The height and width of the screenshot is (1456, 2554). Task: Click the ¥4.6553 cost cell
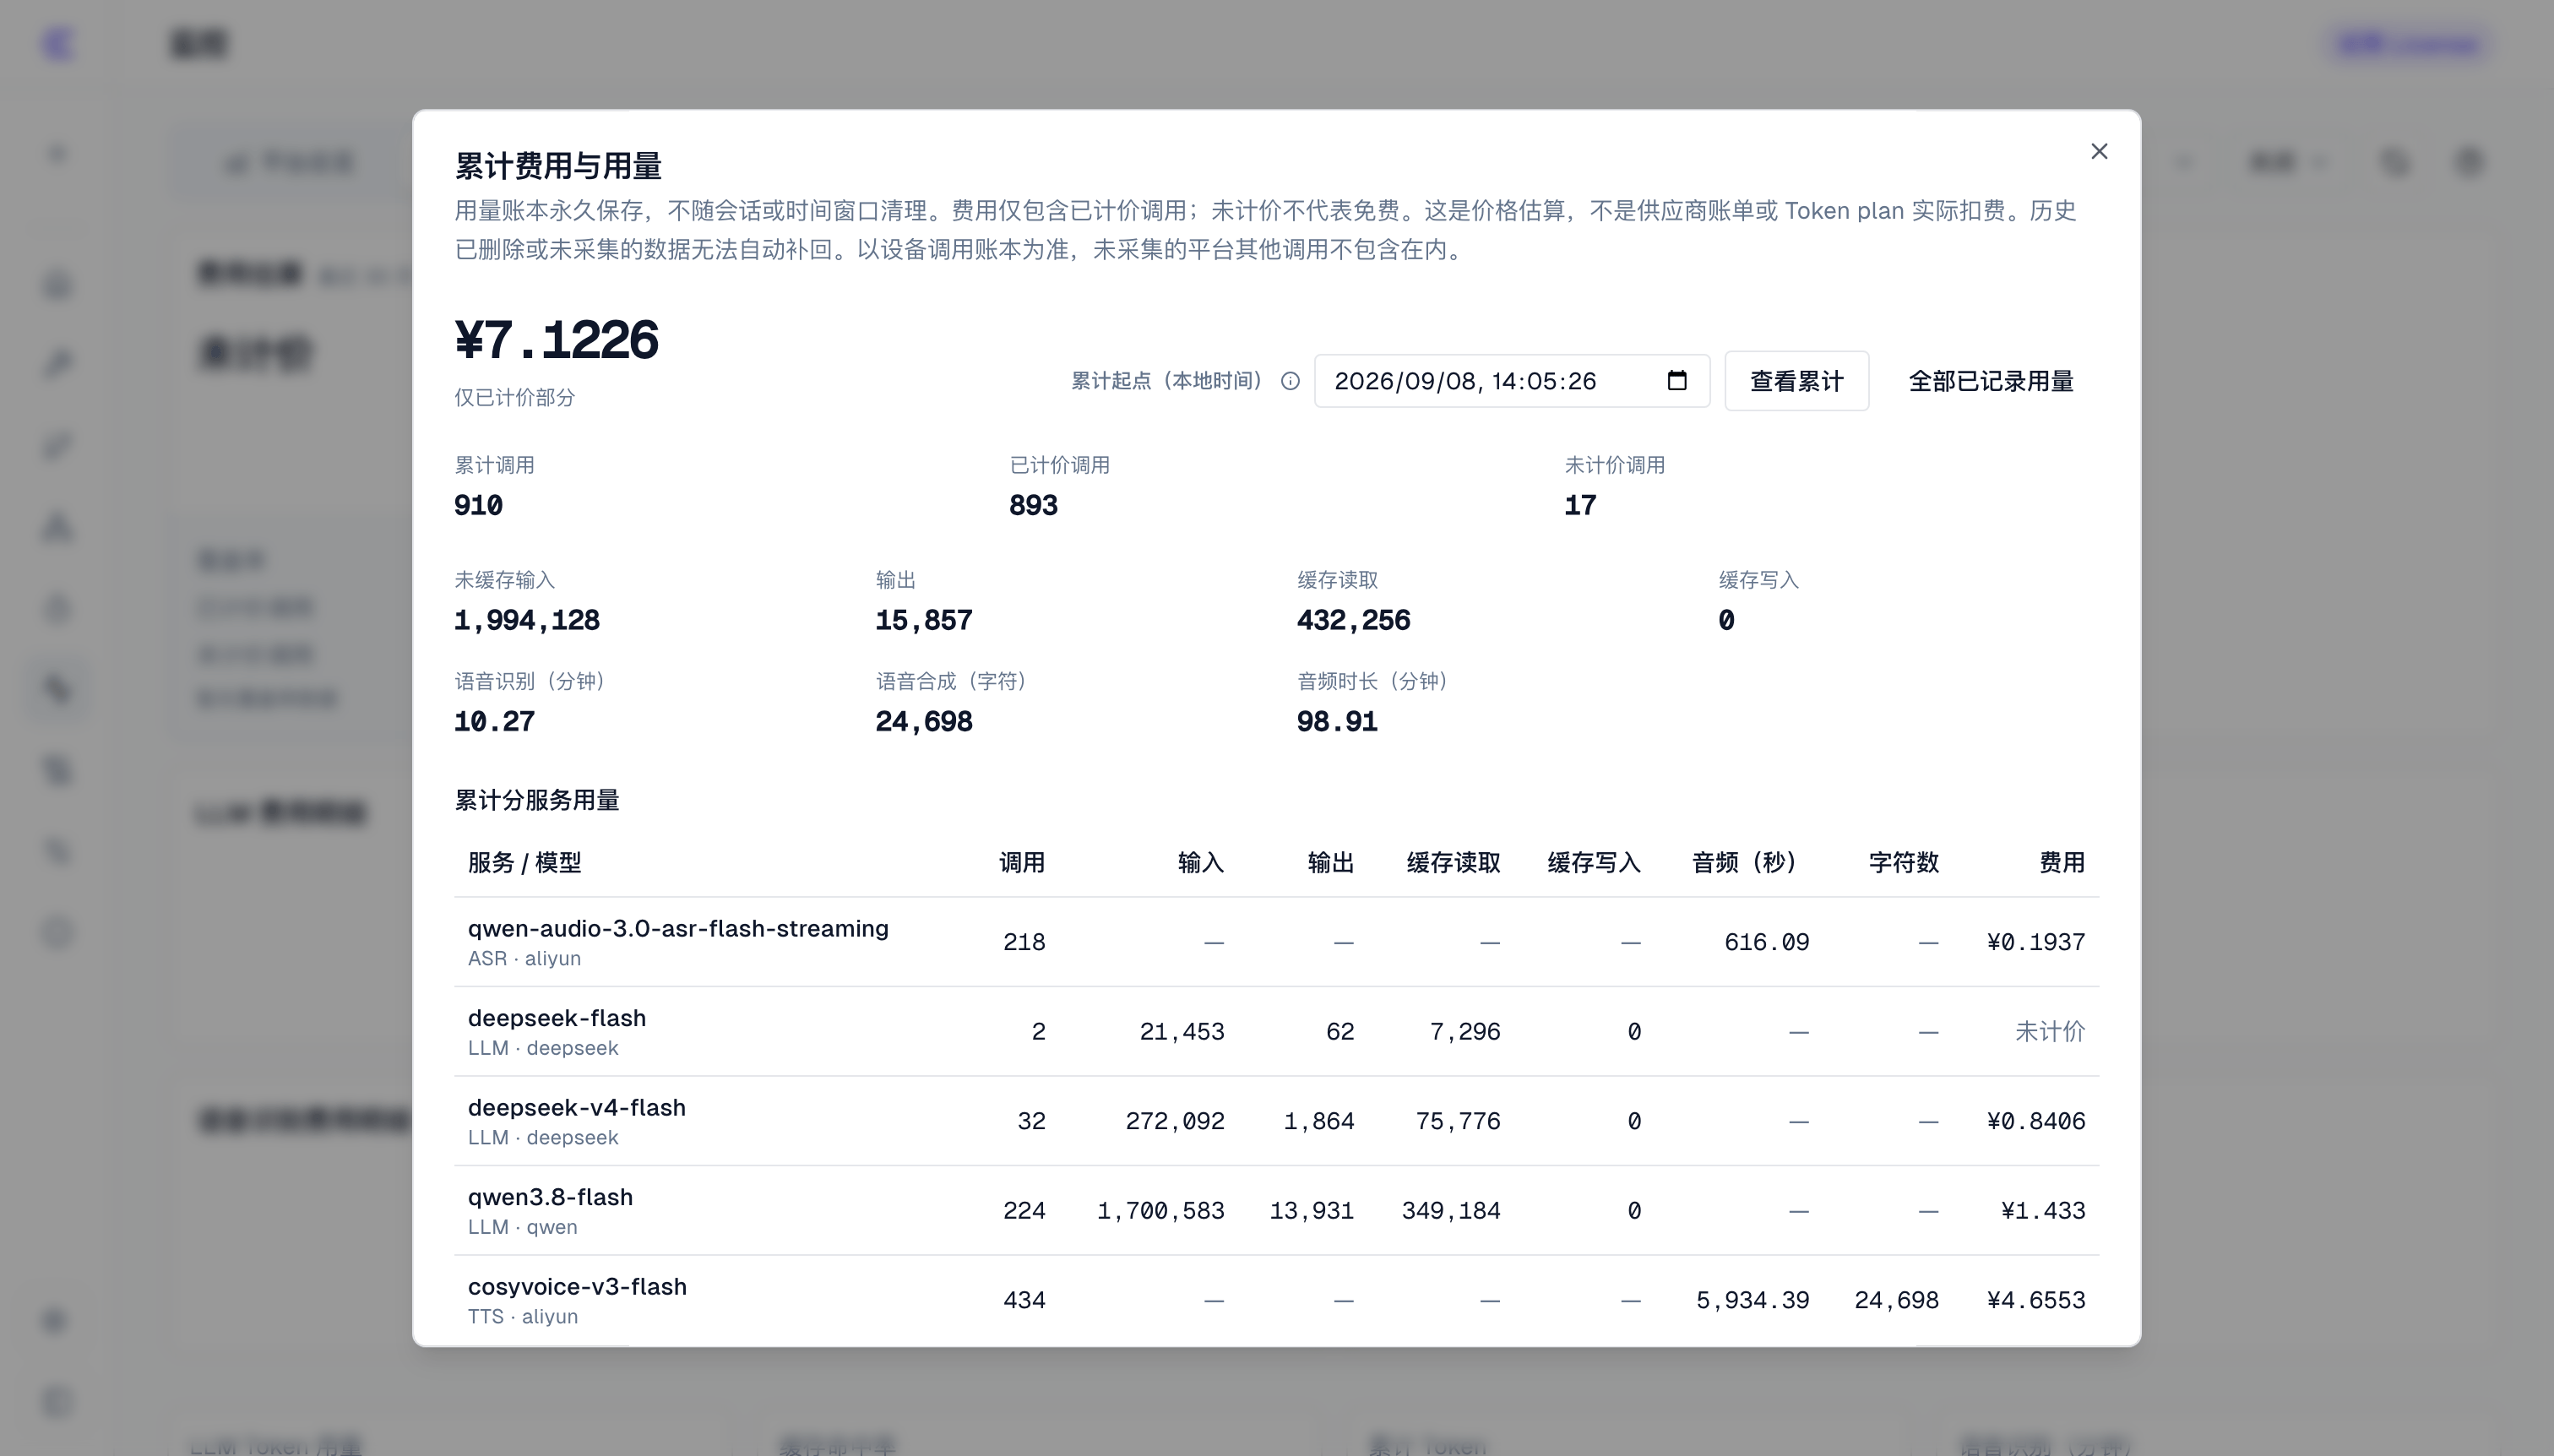pyautogui.click(x=2036, y=1300)
